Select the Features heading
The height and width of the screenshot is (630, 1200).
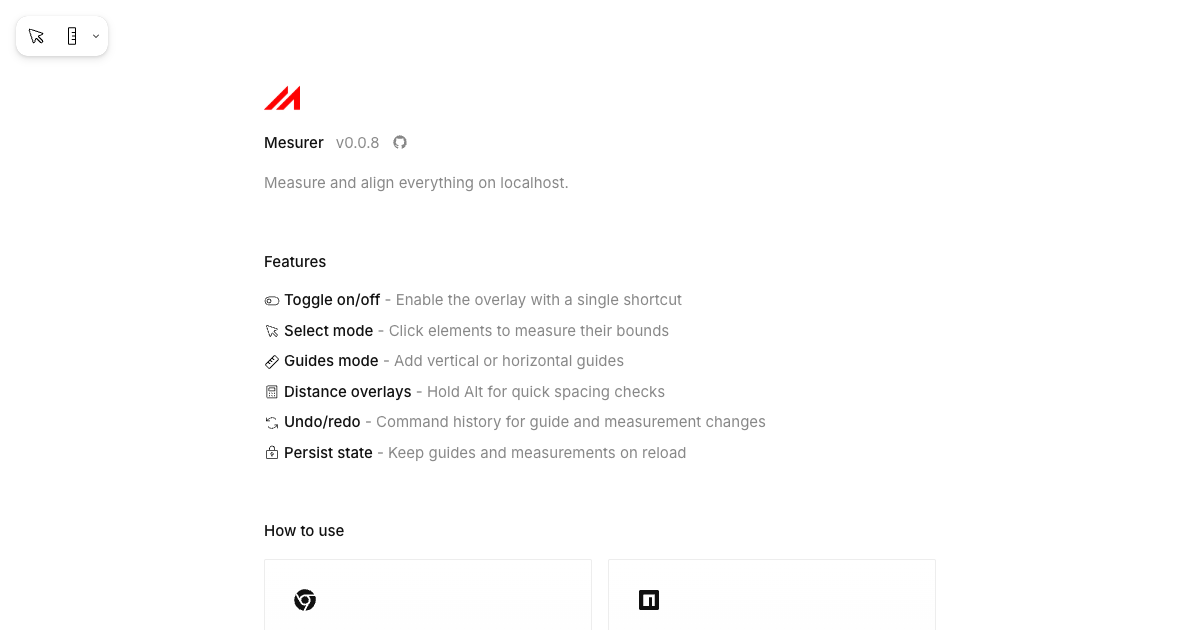point(295,262)
